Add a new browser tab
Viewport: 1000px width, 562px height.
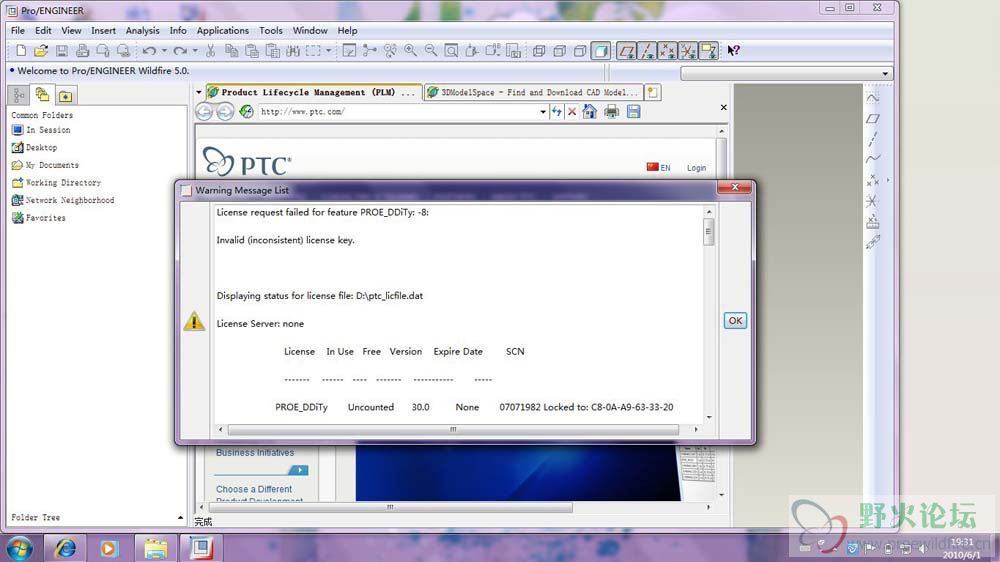point(652,92)
